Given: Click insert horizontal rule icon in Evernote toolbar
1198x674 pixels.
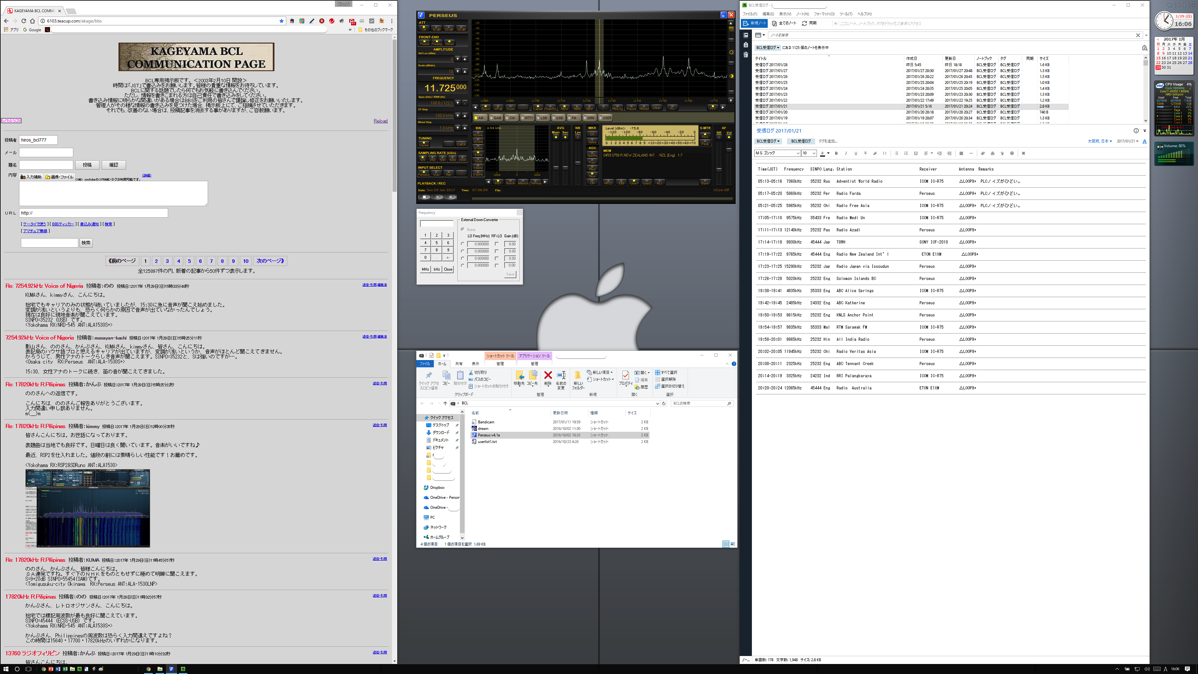Looking at the screenshot, I should (971, 153).
